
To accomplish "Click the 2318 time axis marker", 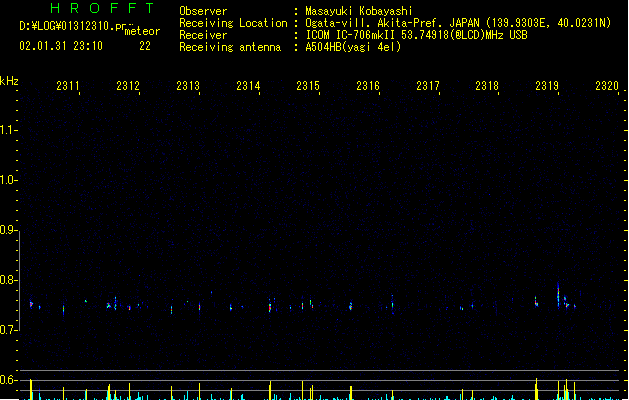I will click(487, 86).
